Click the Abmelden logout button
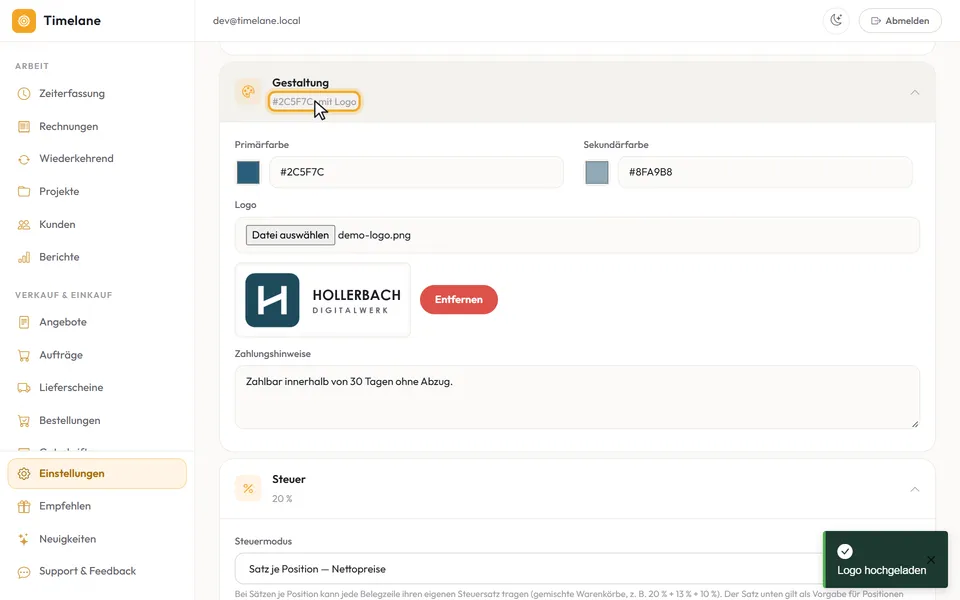Image resolution: width=960 pixels, height=600 pixels. tap(900, 21)
